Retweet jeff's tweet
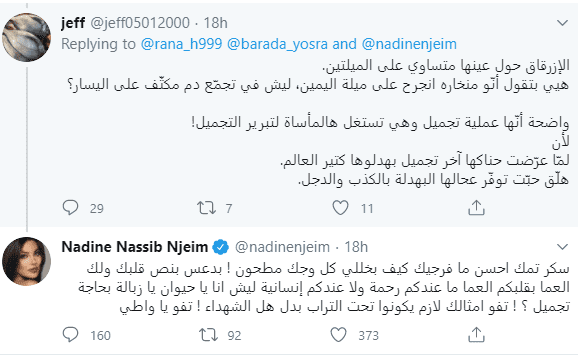Image resolution: width=578 pixels, height=360 pixels. (206, 208)
